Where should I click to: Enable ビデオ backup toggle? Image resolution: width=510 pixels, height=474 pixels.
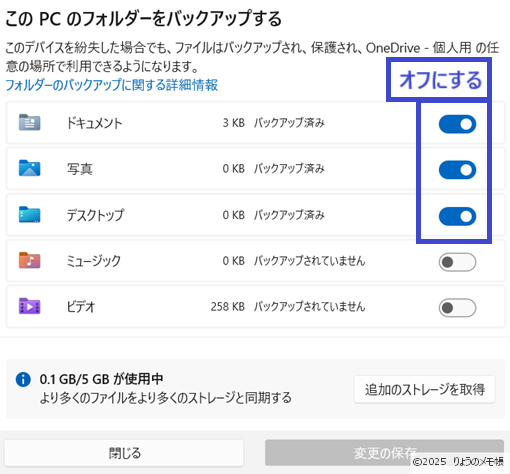457,308
